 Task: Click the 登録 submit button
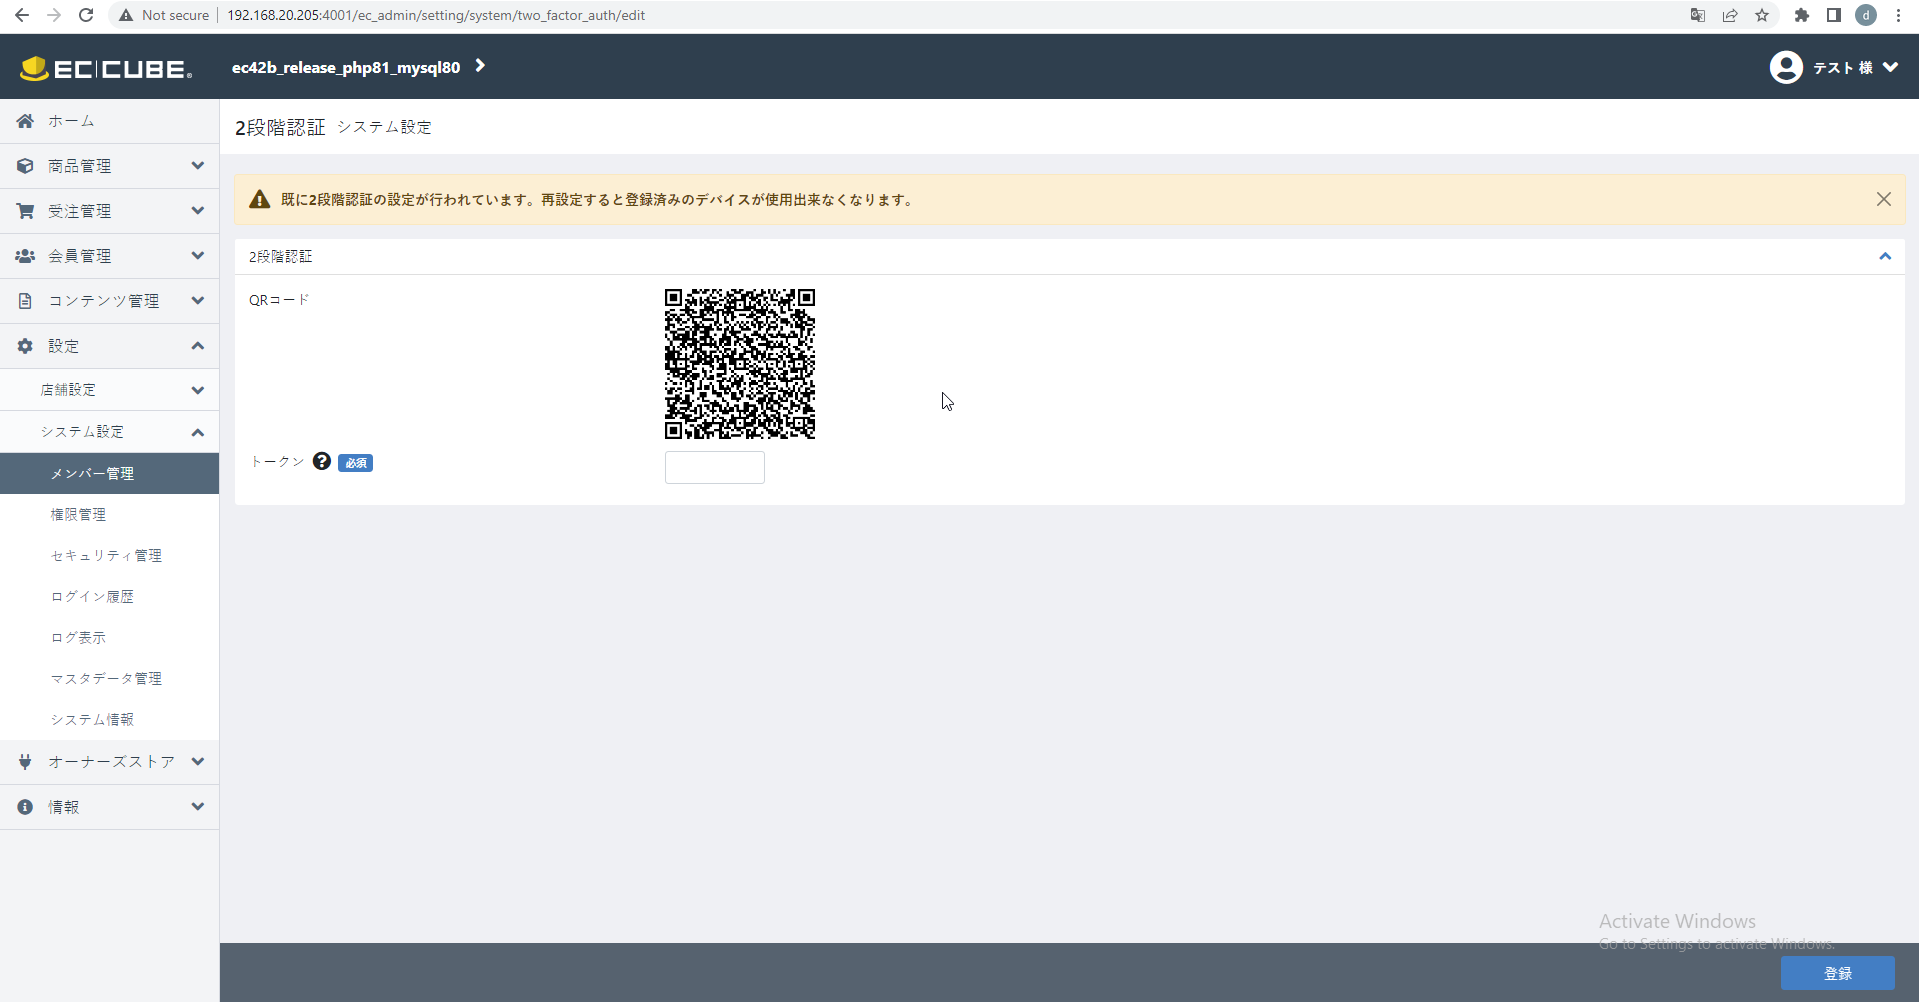click(x=1837, y=972)
